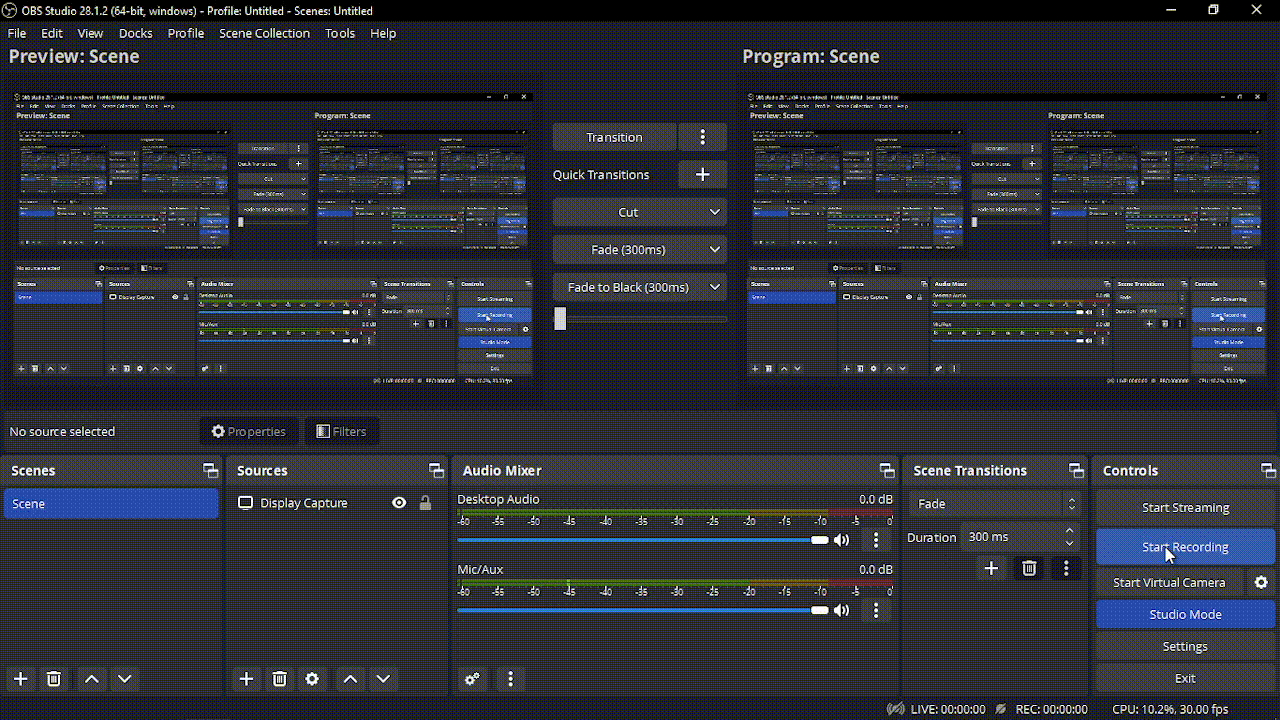Increase Duration with the up arrow
This screenshot has height=720, width=1280.
coord(1070,531)
